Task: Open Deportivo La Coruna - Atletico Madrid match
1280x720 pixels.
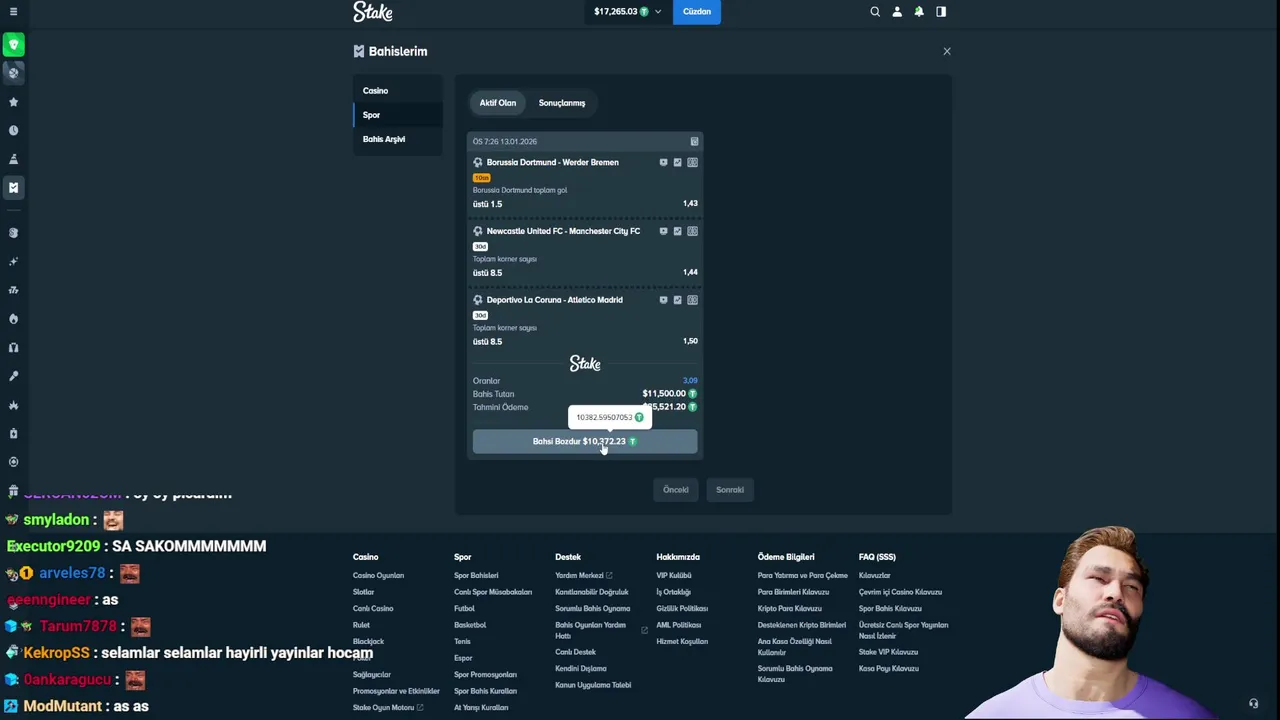Action: tap(555, 300)
